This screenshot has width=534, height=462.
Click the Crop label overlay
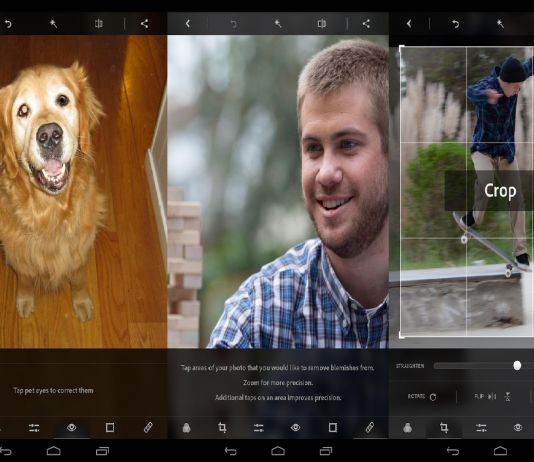[500, 191]
